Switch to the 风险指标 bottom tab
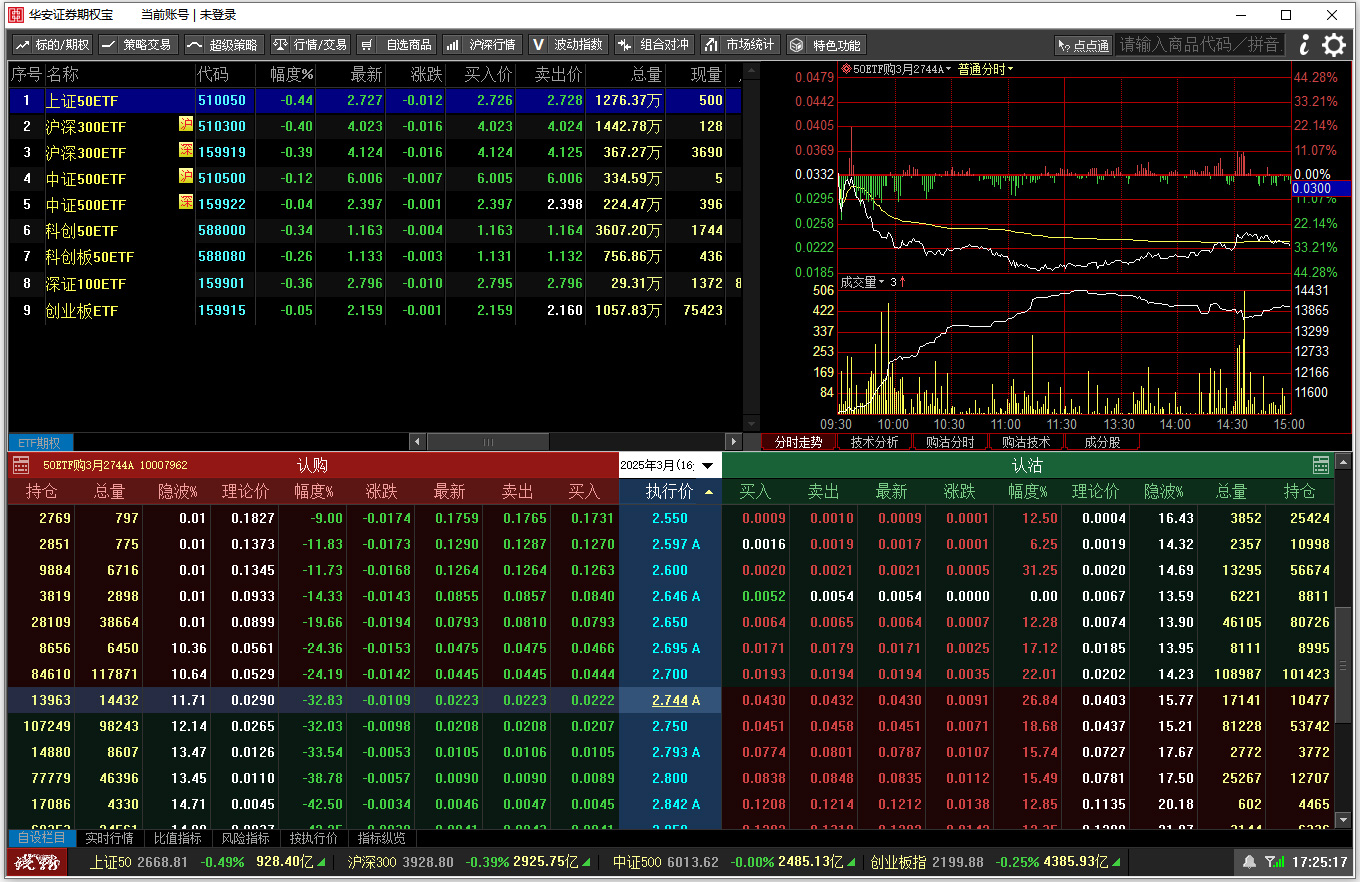Screen dimensions: 1360x882 pos(245,838)
